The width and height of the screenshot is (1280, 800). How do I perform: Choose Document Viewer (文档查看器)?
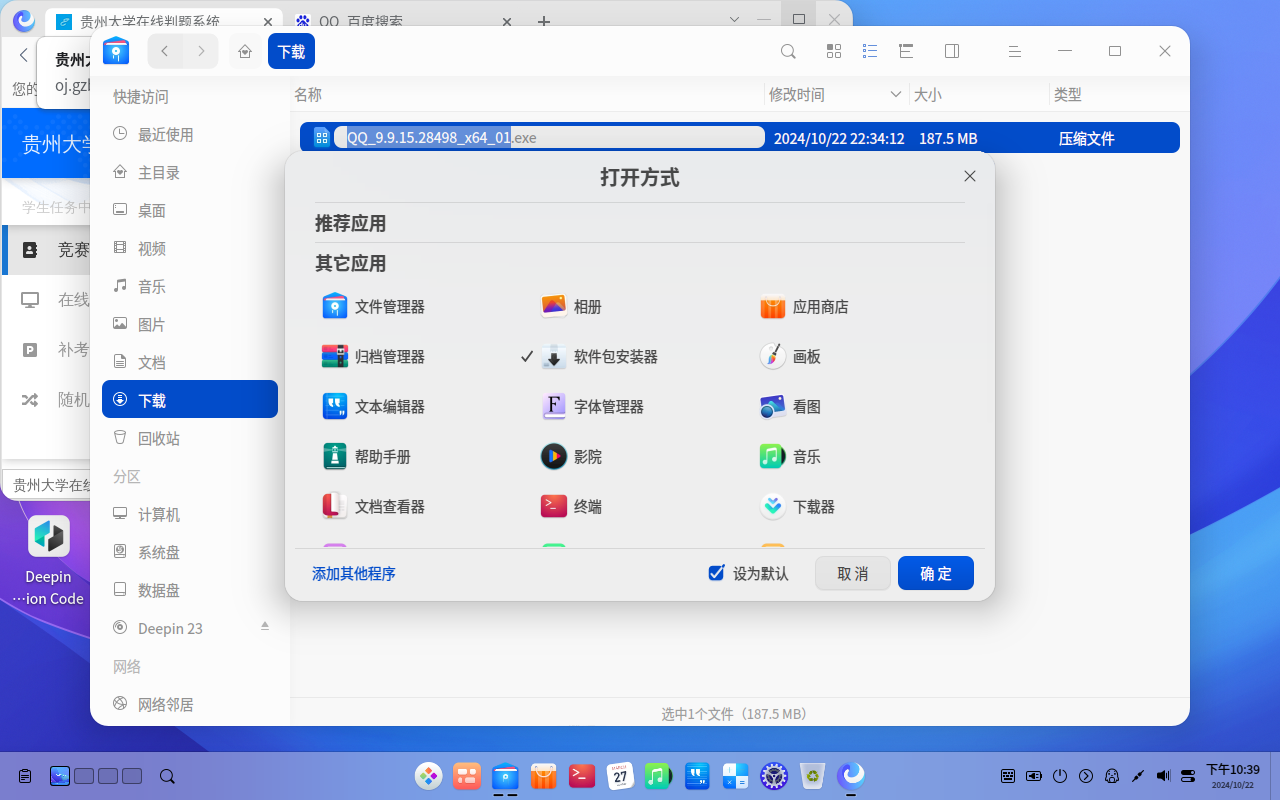pos(374,507)
